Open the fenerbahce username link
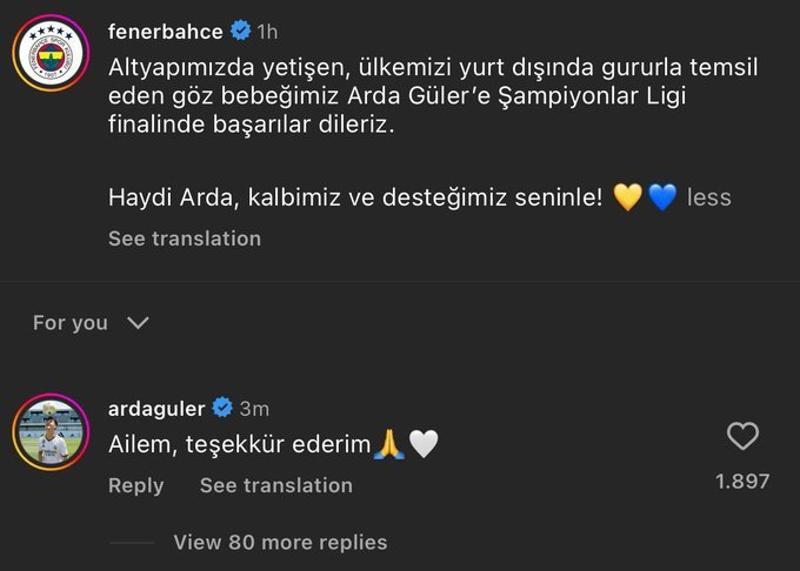The image size is (800, 571). pos(165,32)
